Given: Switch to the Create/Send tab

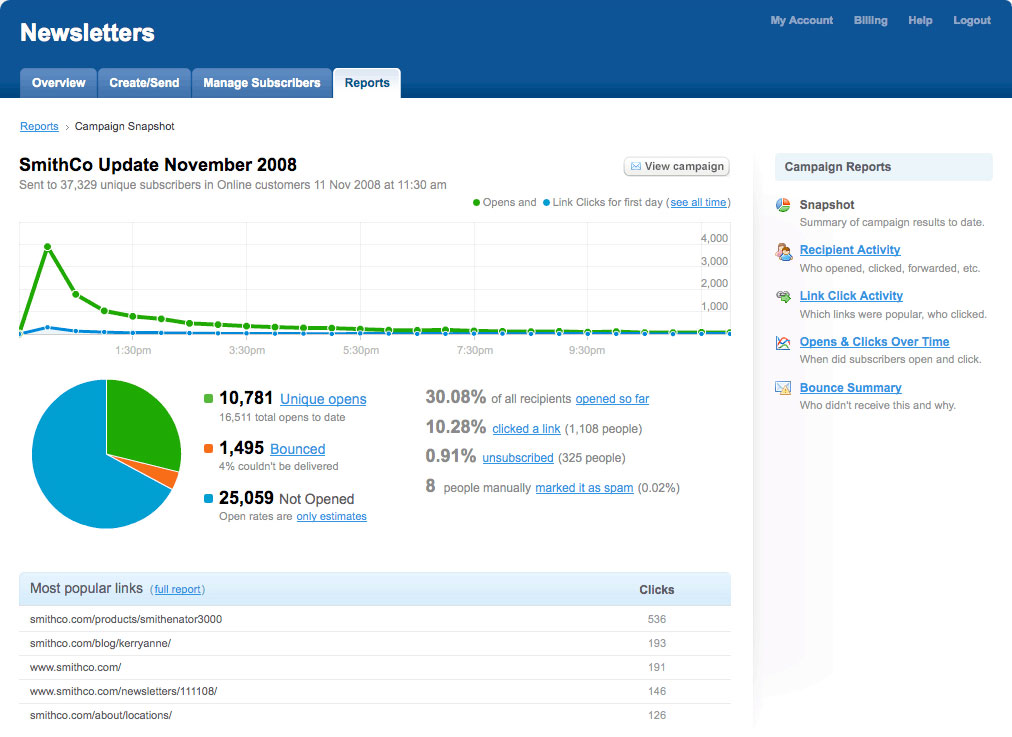Looking at the screenshot, I should 145,83.
